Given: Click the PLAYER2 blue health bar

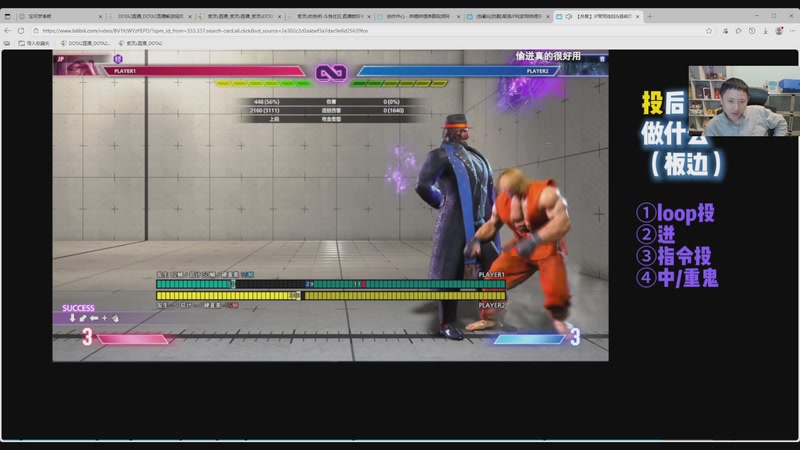Looking at the screenshot, I should click(x=458, y=71).
